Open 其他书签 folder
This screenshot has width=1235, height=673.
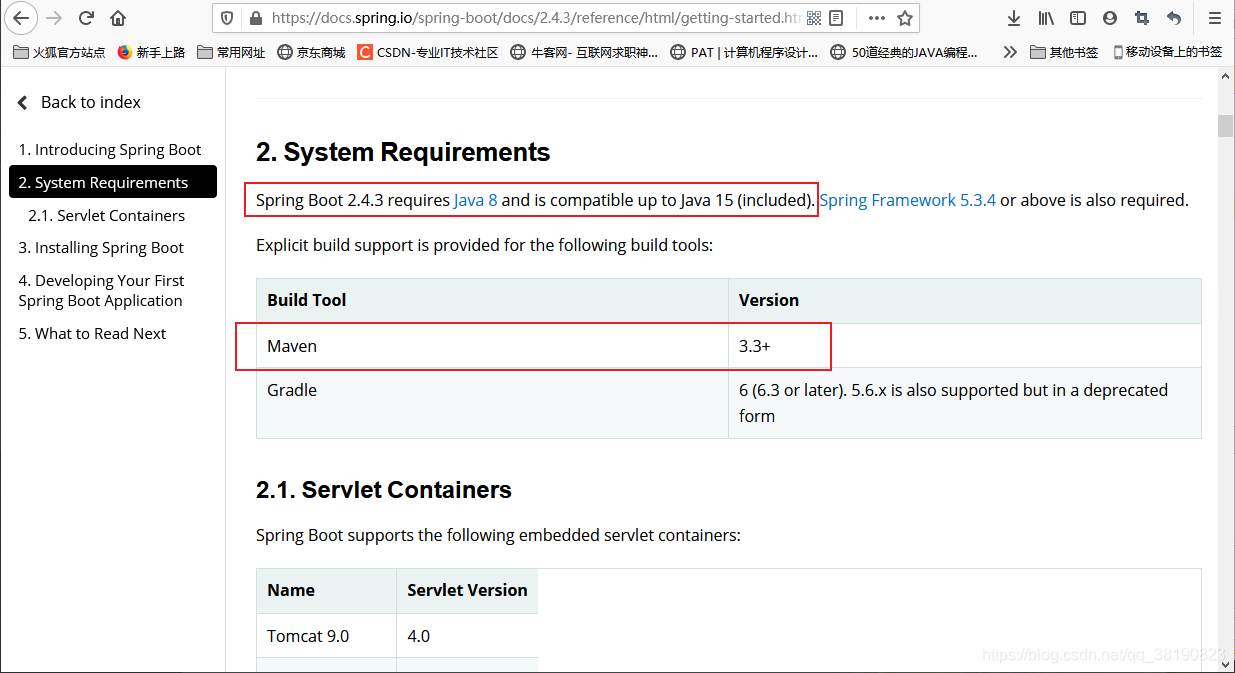tap(1064, 52)
